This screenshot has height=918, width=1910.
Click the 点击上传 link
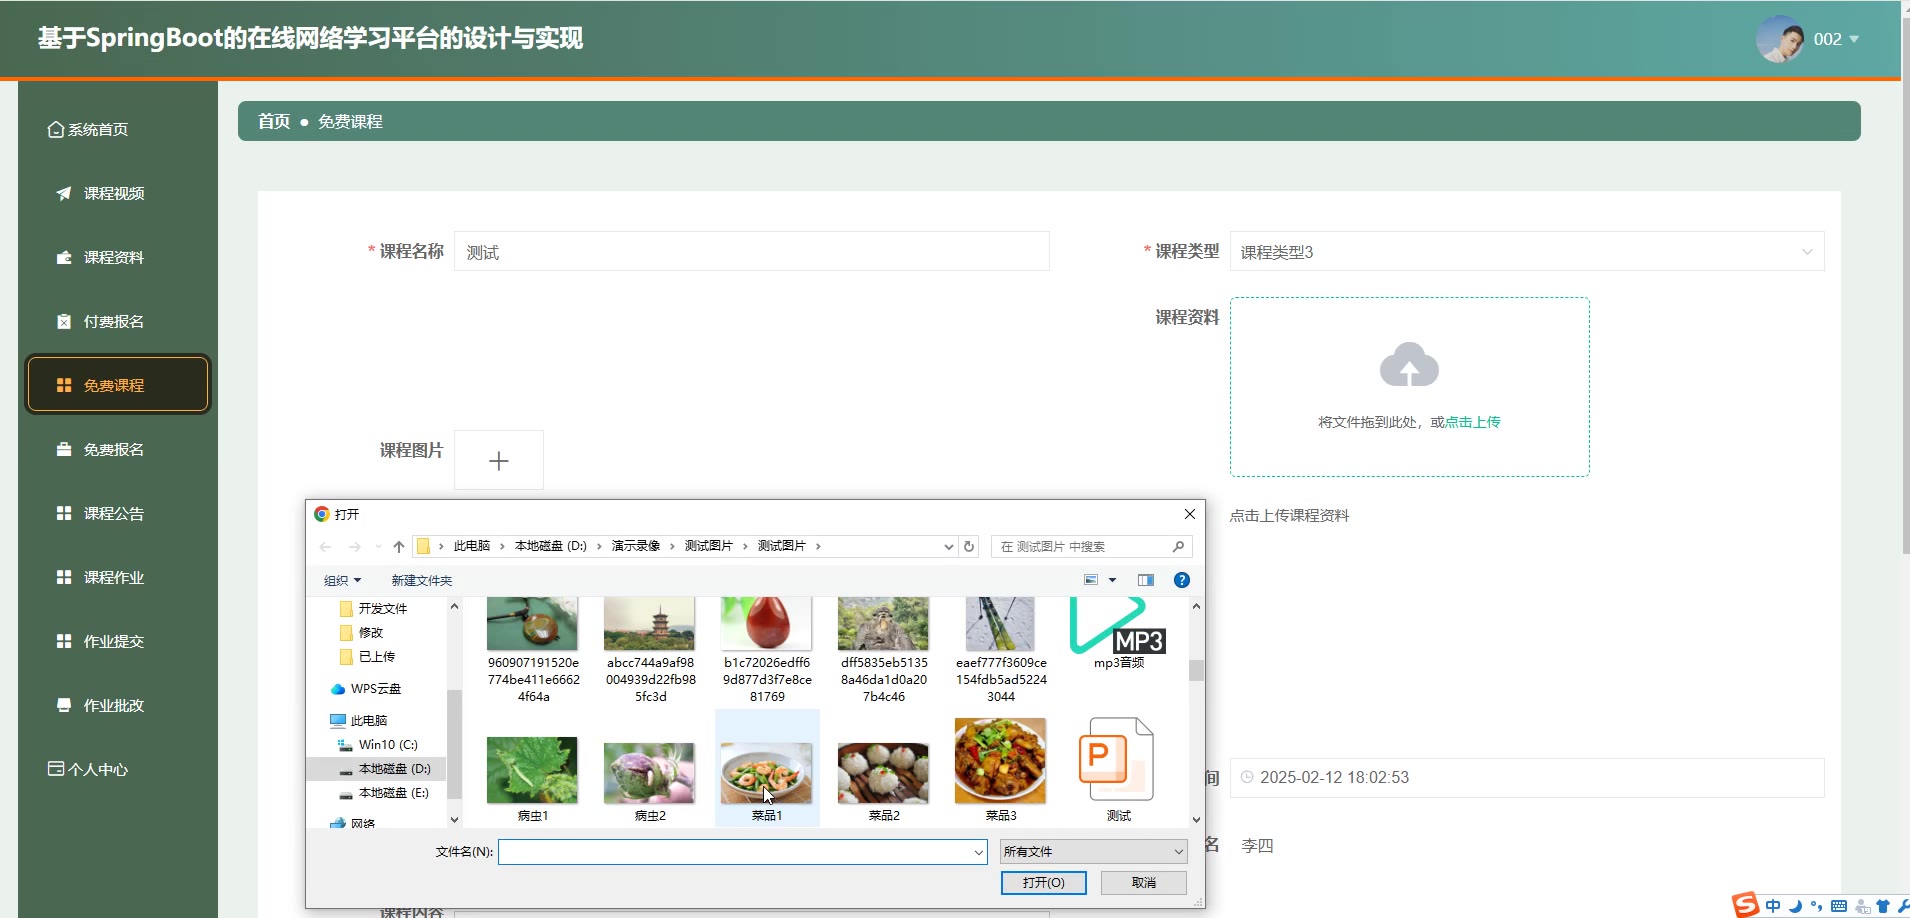pyautogui.click(x=1473, y=422)
